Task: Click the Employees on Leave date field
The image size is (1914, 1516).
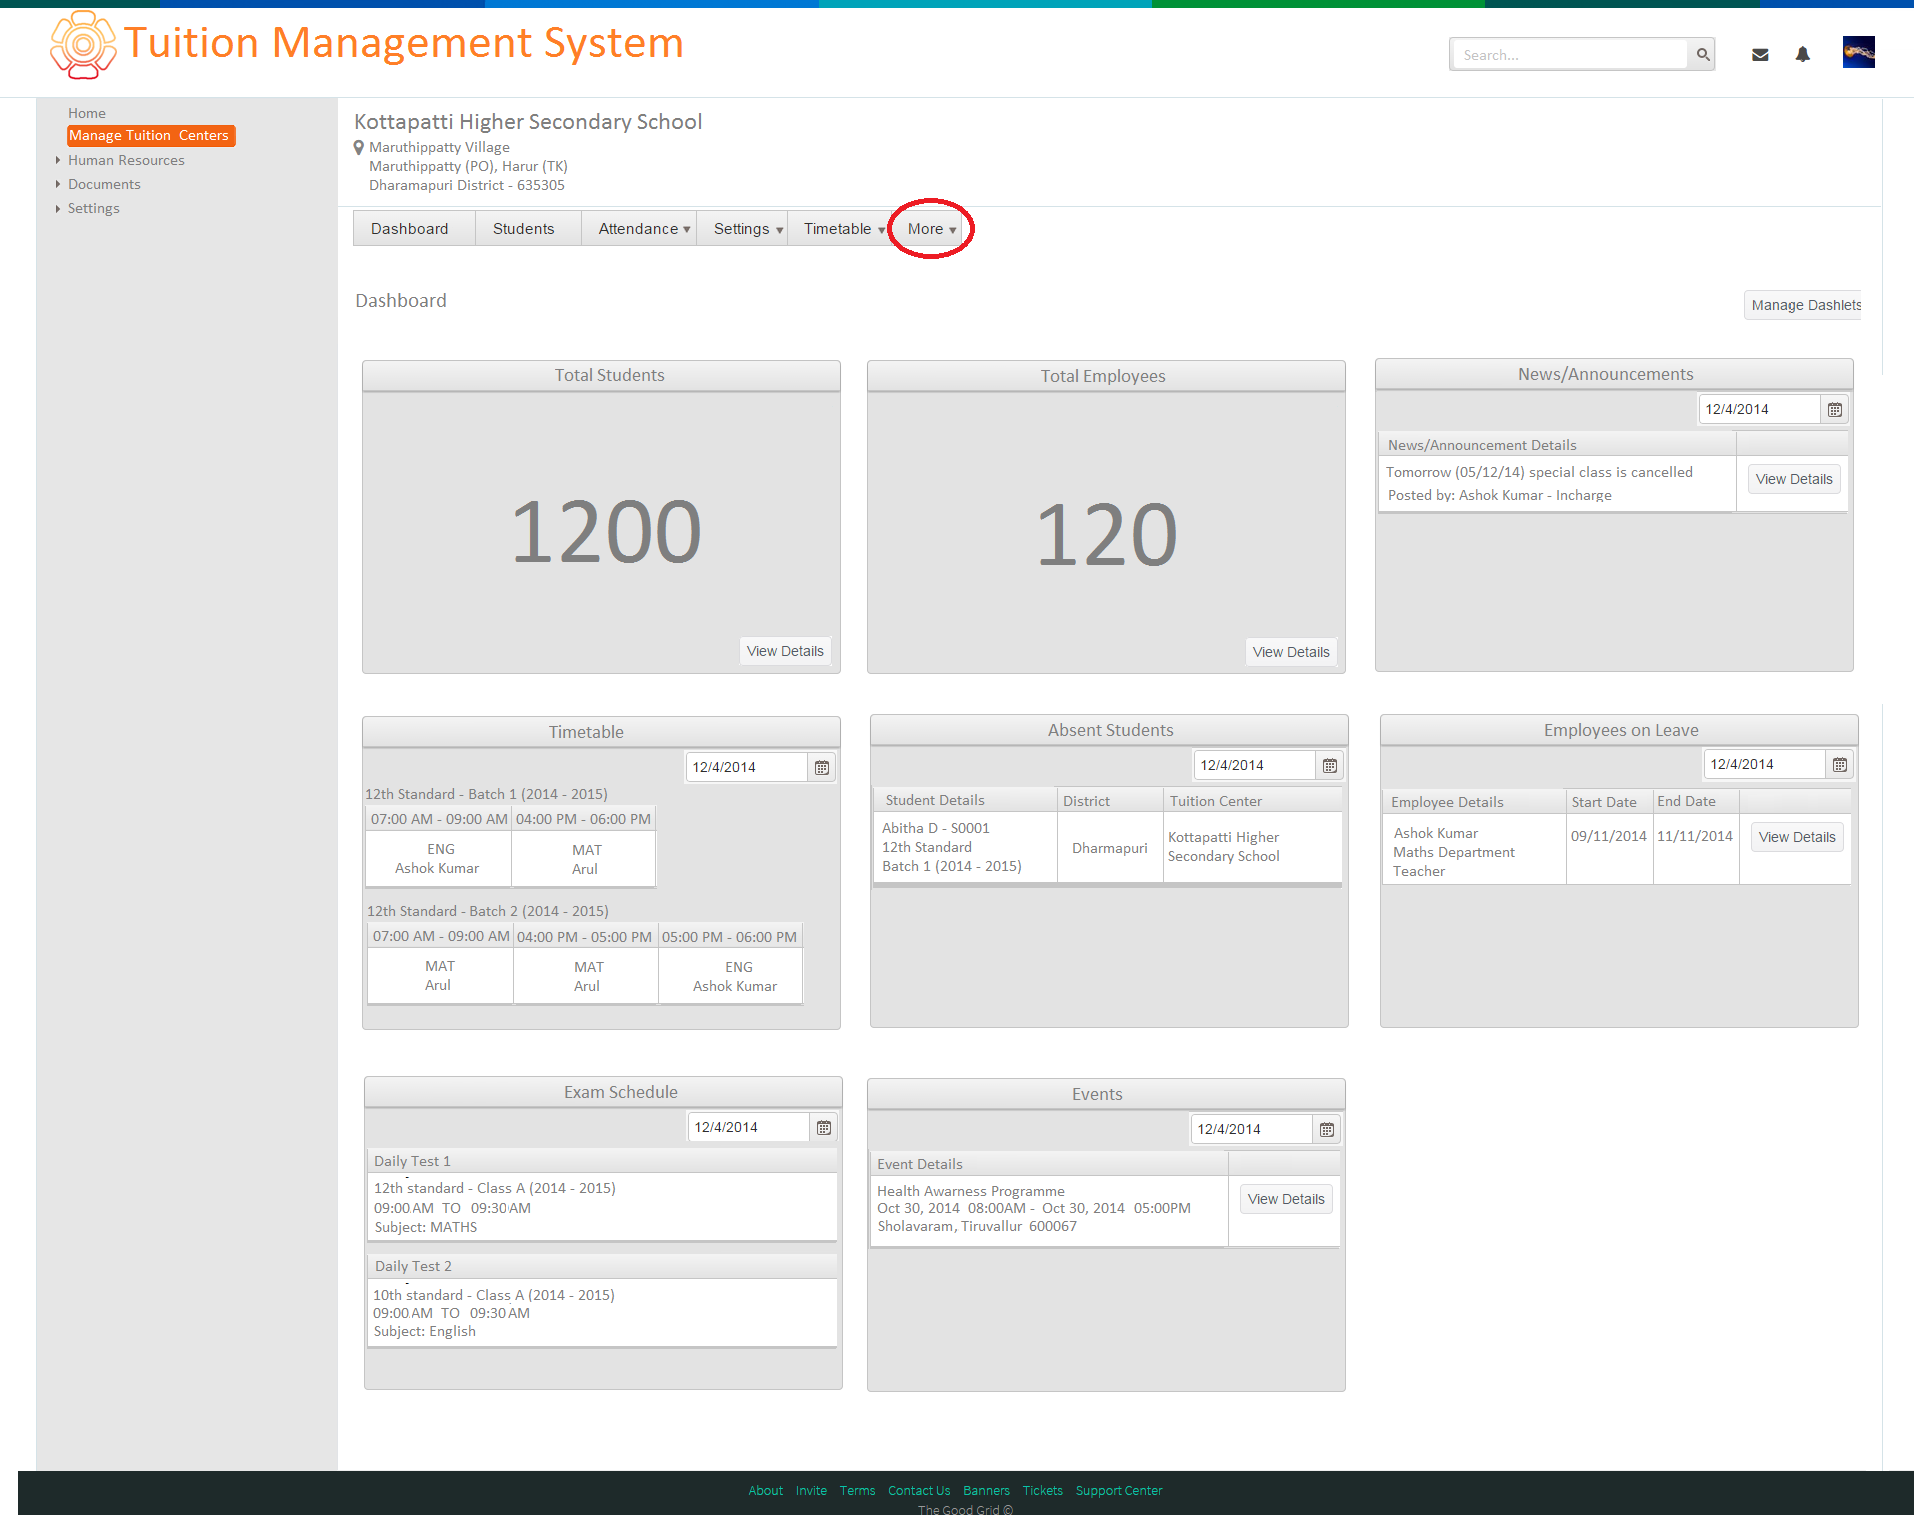Action: pyautogui.click(x=1764, y=765)
